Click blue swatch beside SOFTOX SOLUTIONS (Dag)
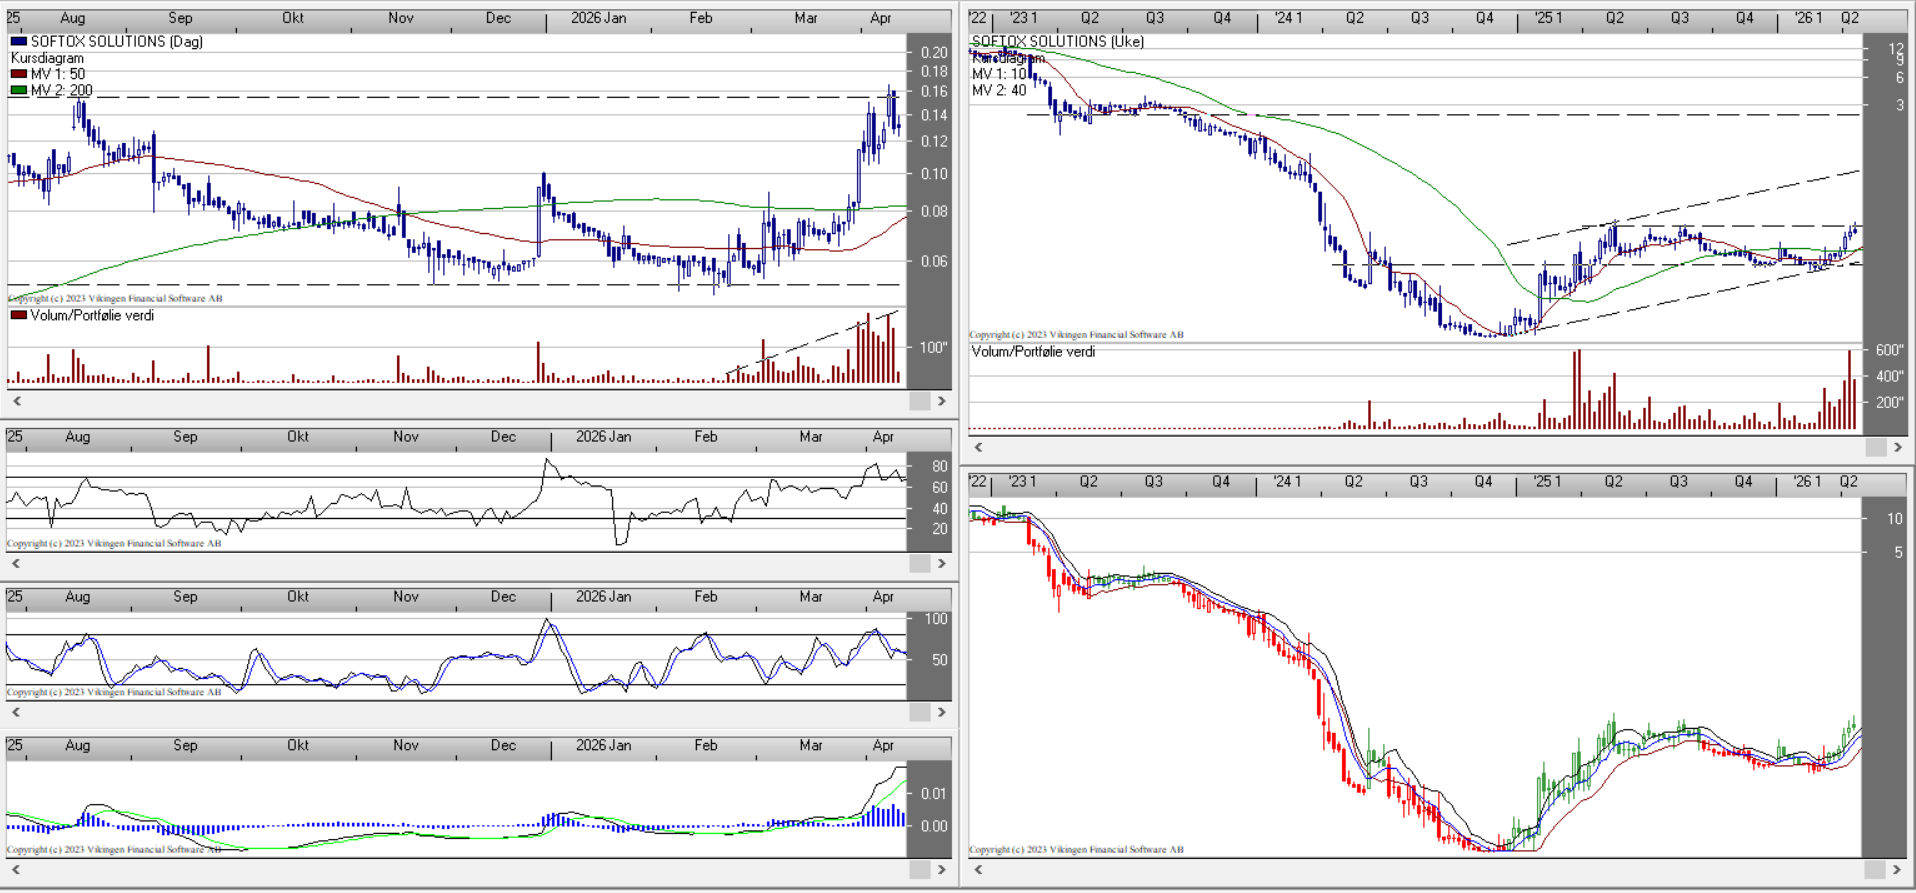The height and width of the screenshot is (893, 1916). [18, 42]
